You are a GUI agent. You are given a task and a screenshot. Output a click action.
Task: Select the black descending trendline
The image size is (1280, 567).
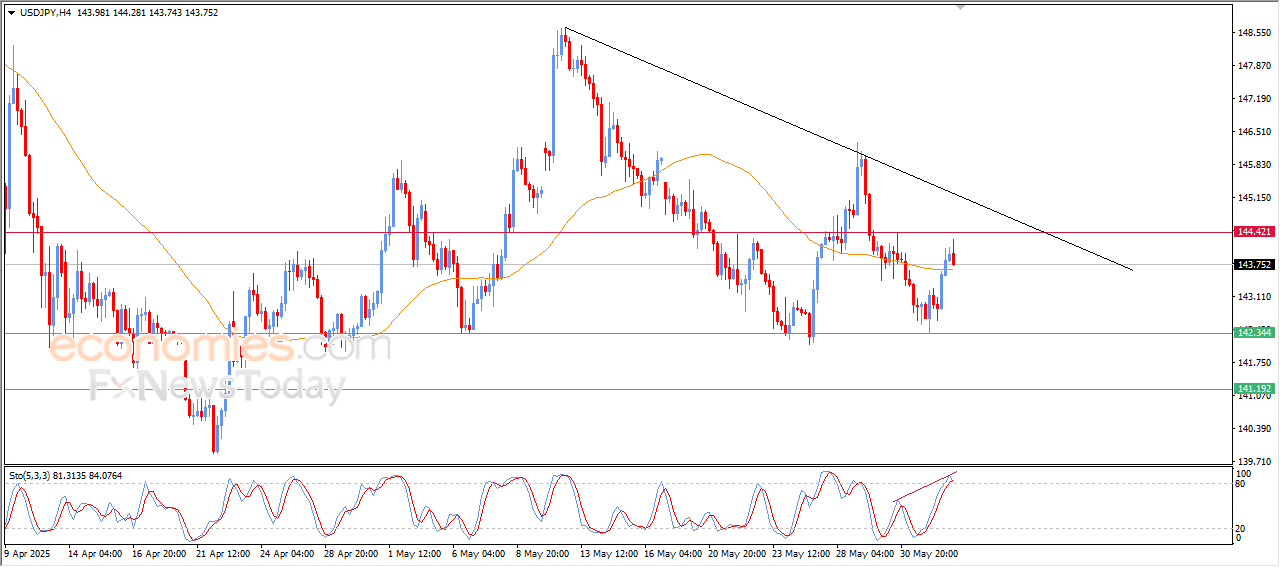click(x=850, y=149)
